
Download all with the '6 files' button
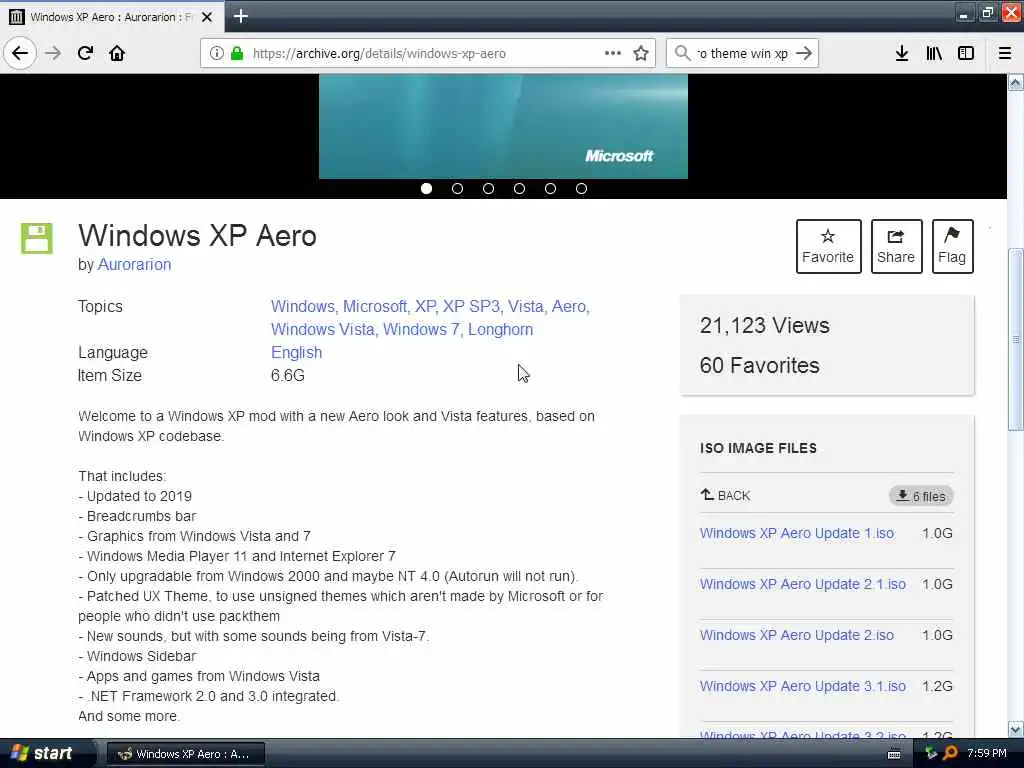coord(921,496)
